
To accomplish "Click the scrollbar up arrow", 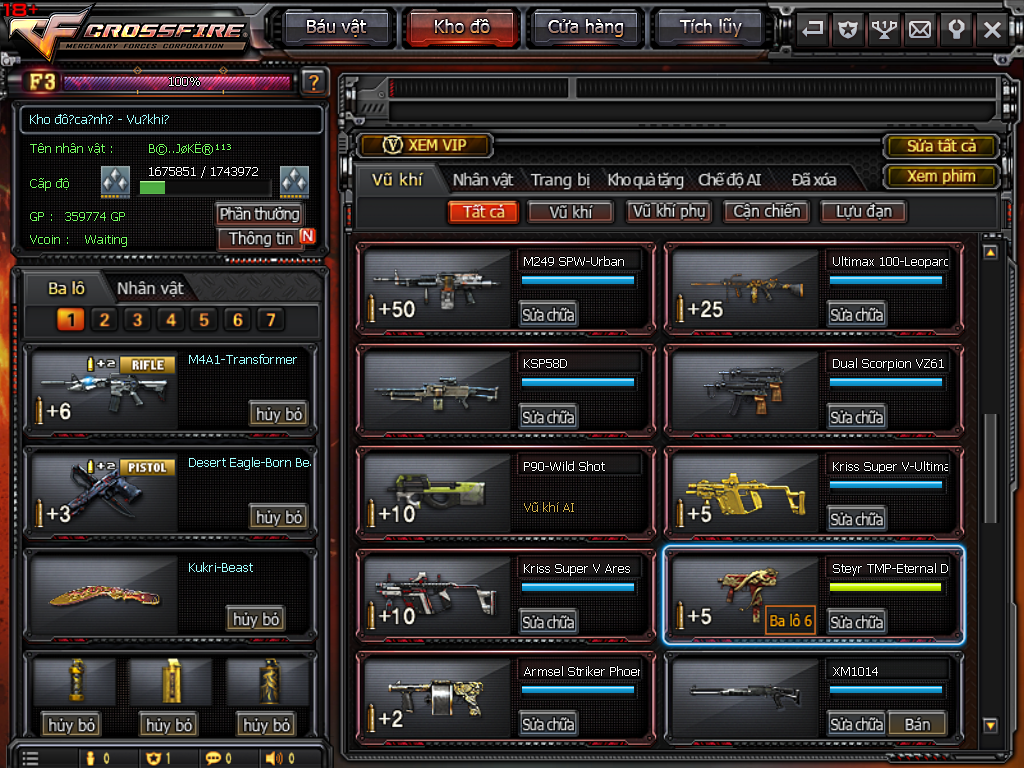I will point(990,252).
